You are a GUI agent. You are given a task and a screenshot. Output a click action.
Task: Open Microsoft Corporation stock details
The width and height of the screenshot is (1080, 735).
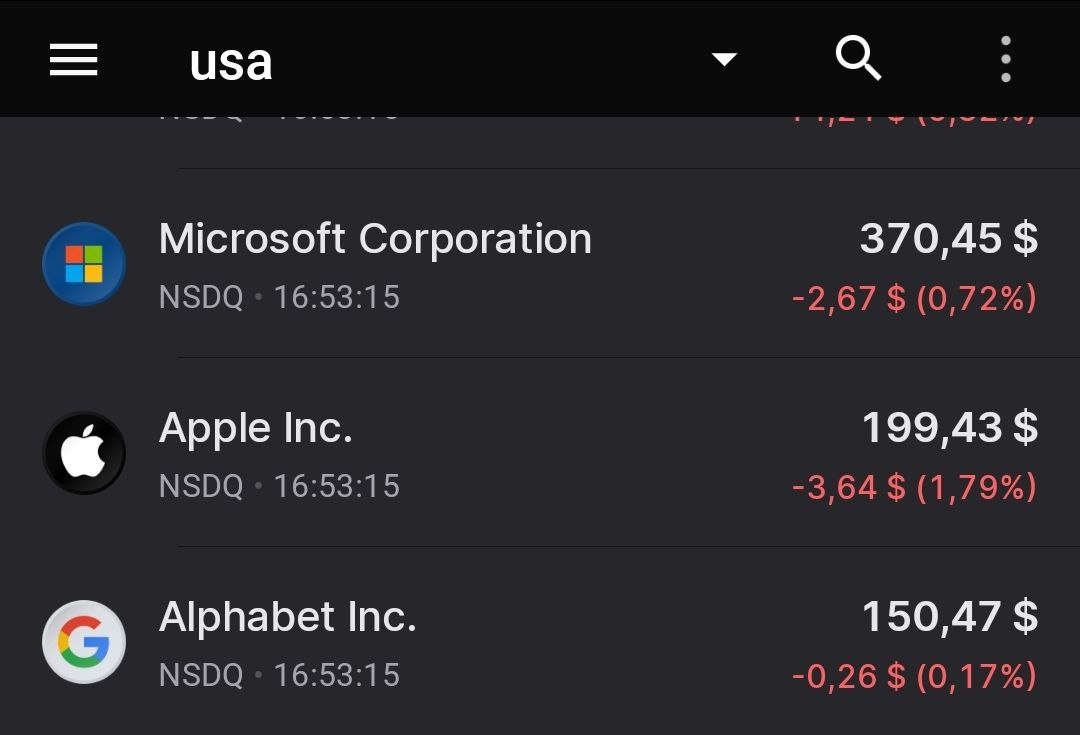[375, 240]
